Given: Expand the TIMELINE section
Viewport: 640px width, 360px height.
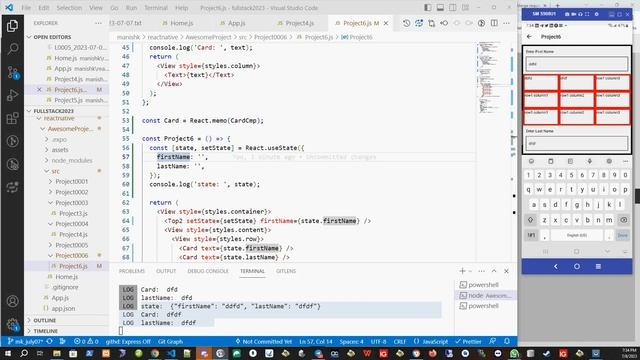Looking at the screenshot, I should click(66, 331).
